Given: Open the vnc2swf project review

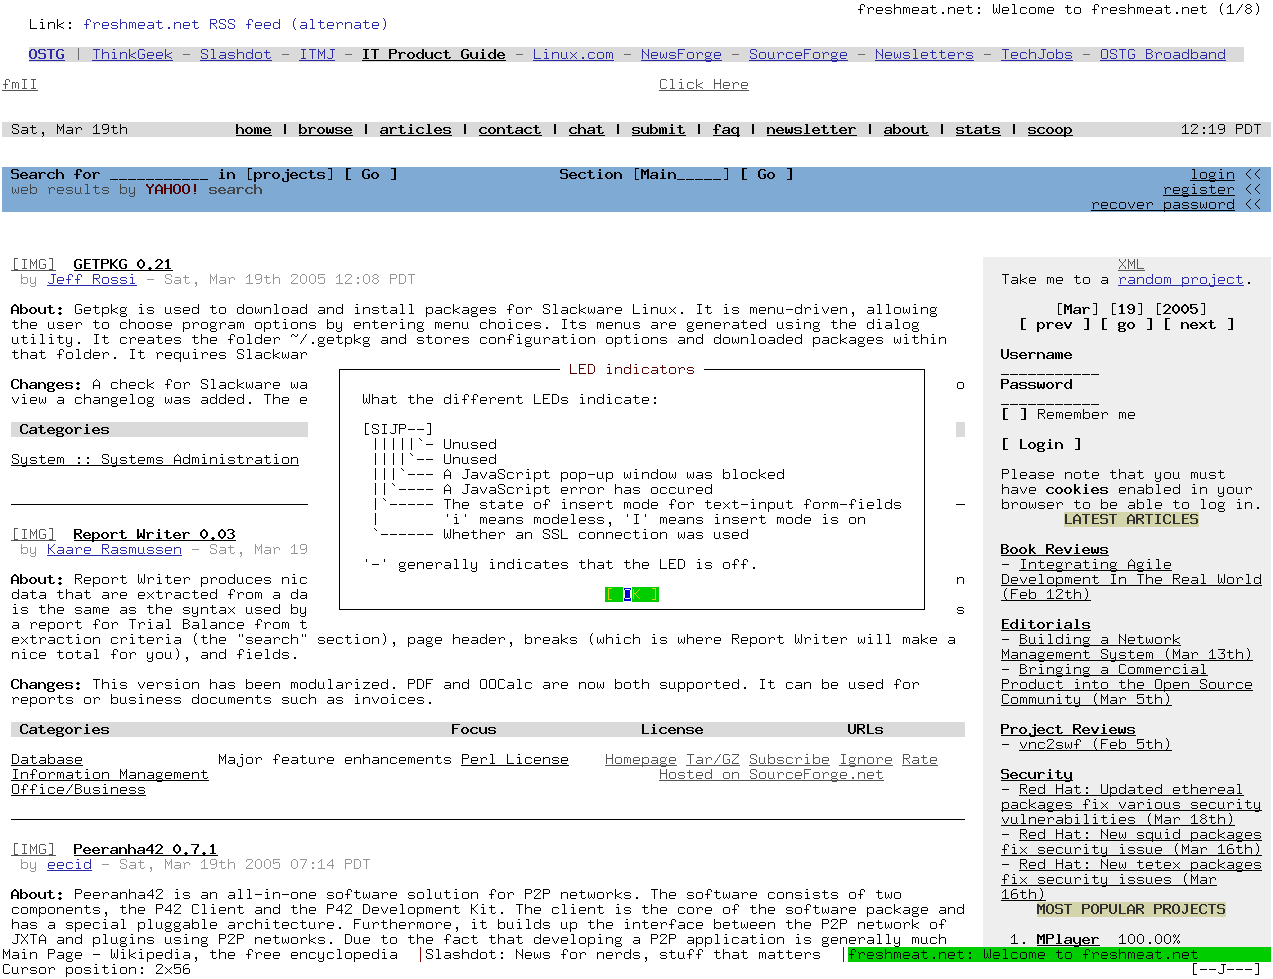Looking at the screenshot, I should (1095, 744).
